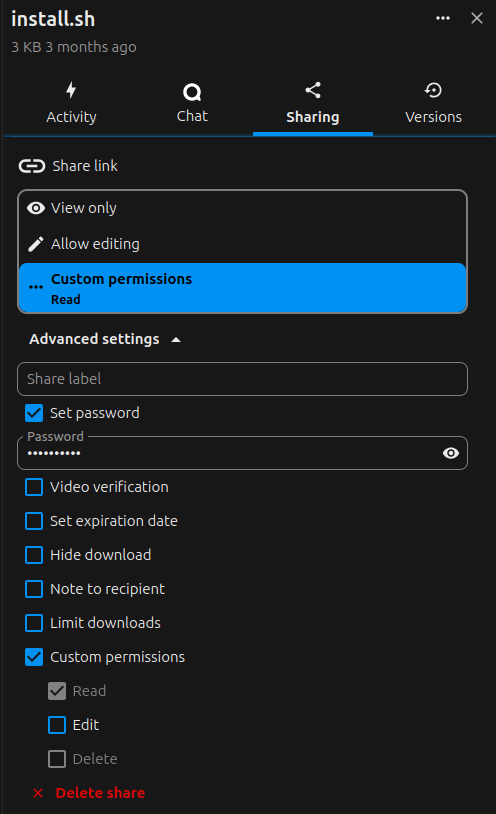
Task: Click the lightning bolt Activity icon
Action: (x=71, y=90)
